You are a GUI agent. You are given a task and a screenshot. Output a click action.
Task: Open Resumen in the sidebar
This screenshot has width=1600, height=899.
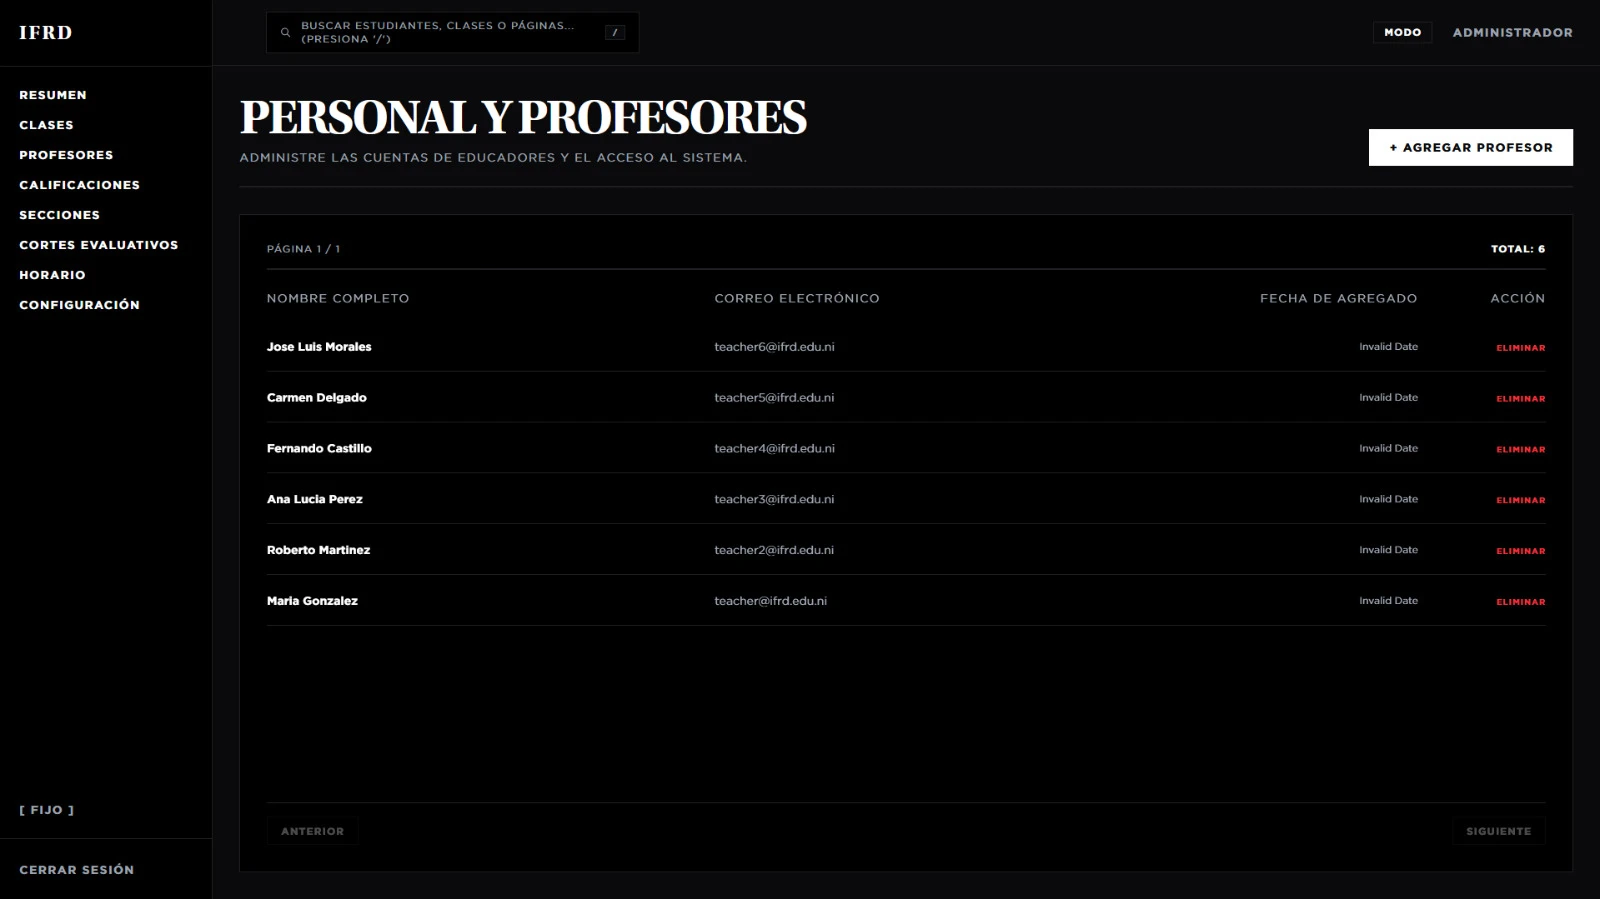(x=53, y=95)
